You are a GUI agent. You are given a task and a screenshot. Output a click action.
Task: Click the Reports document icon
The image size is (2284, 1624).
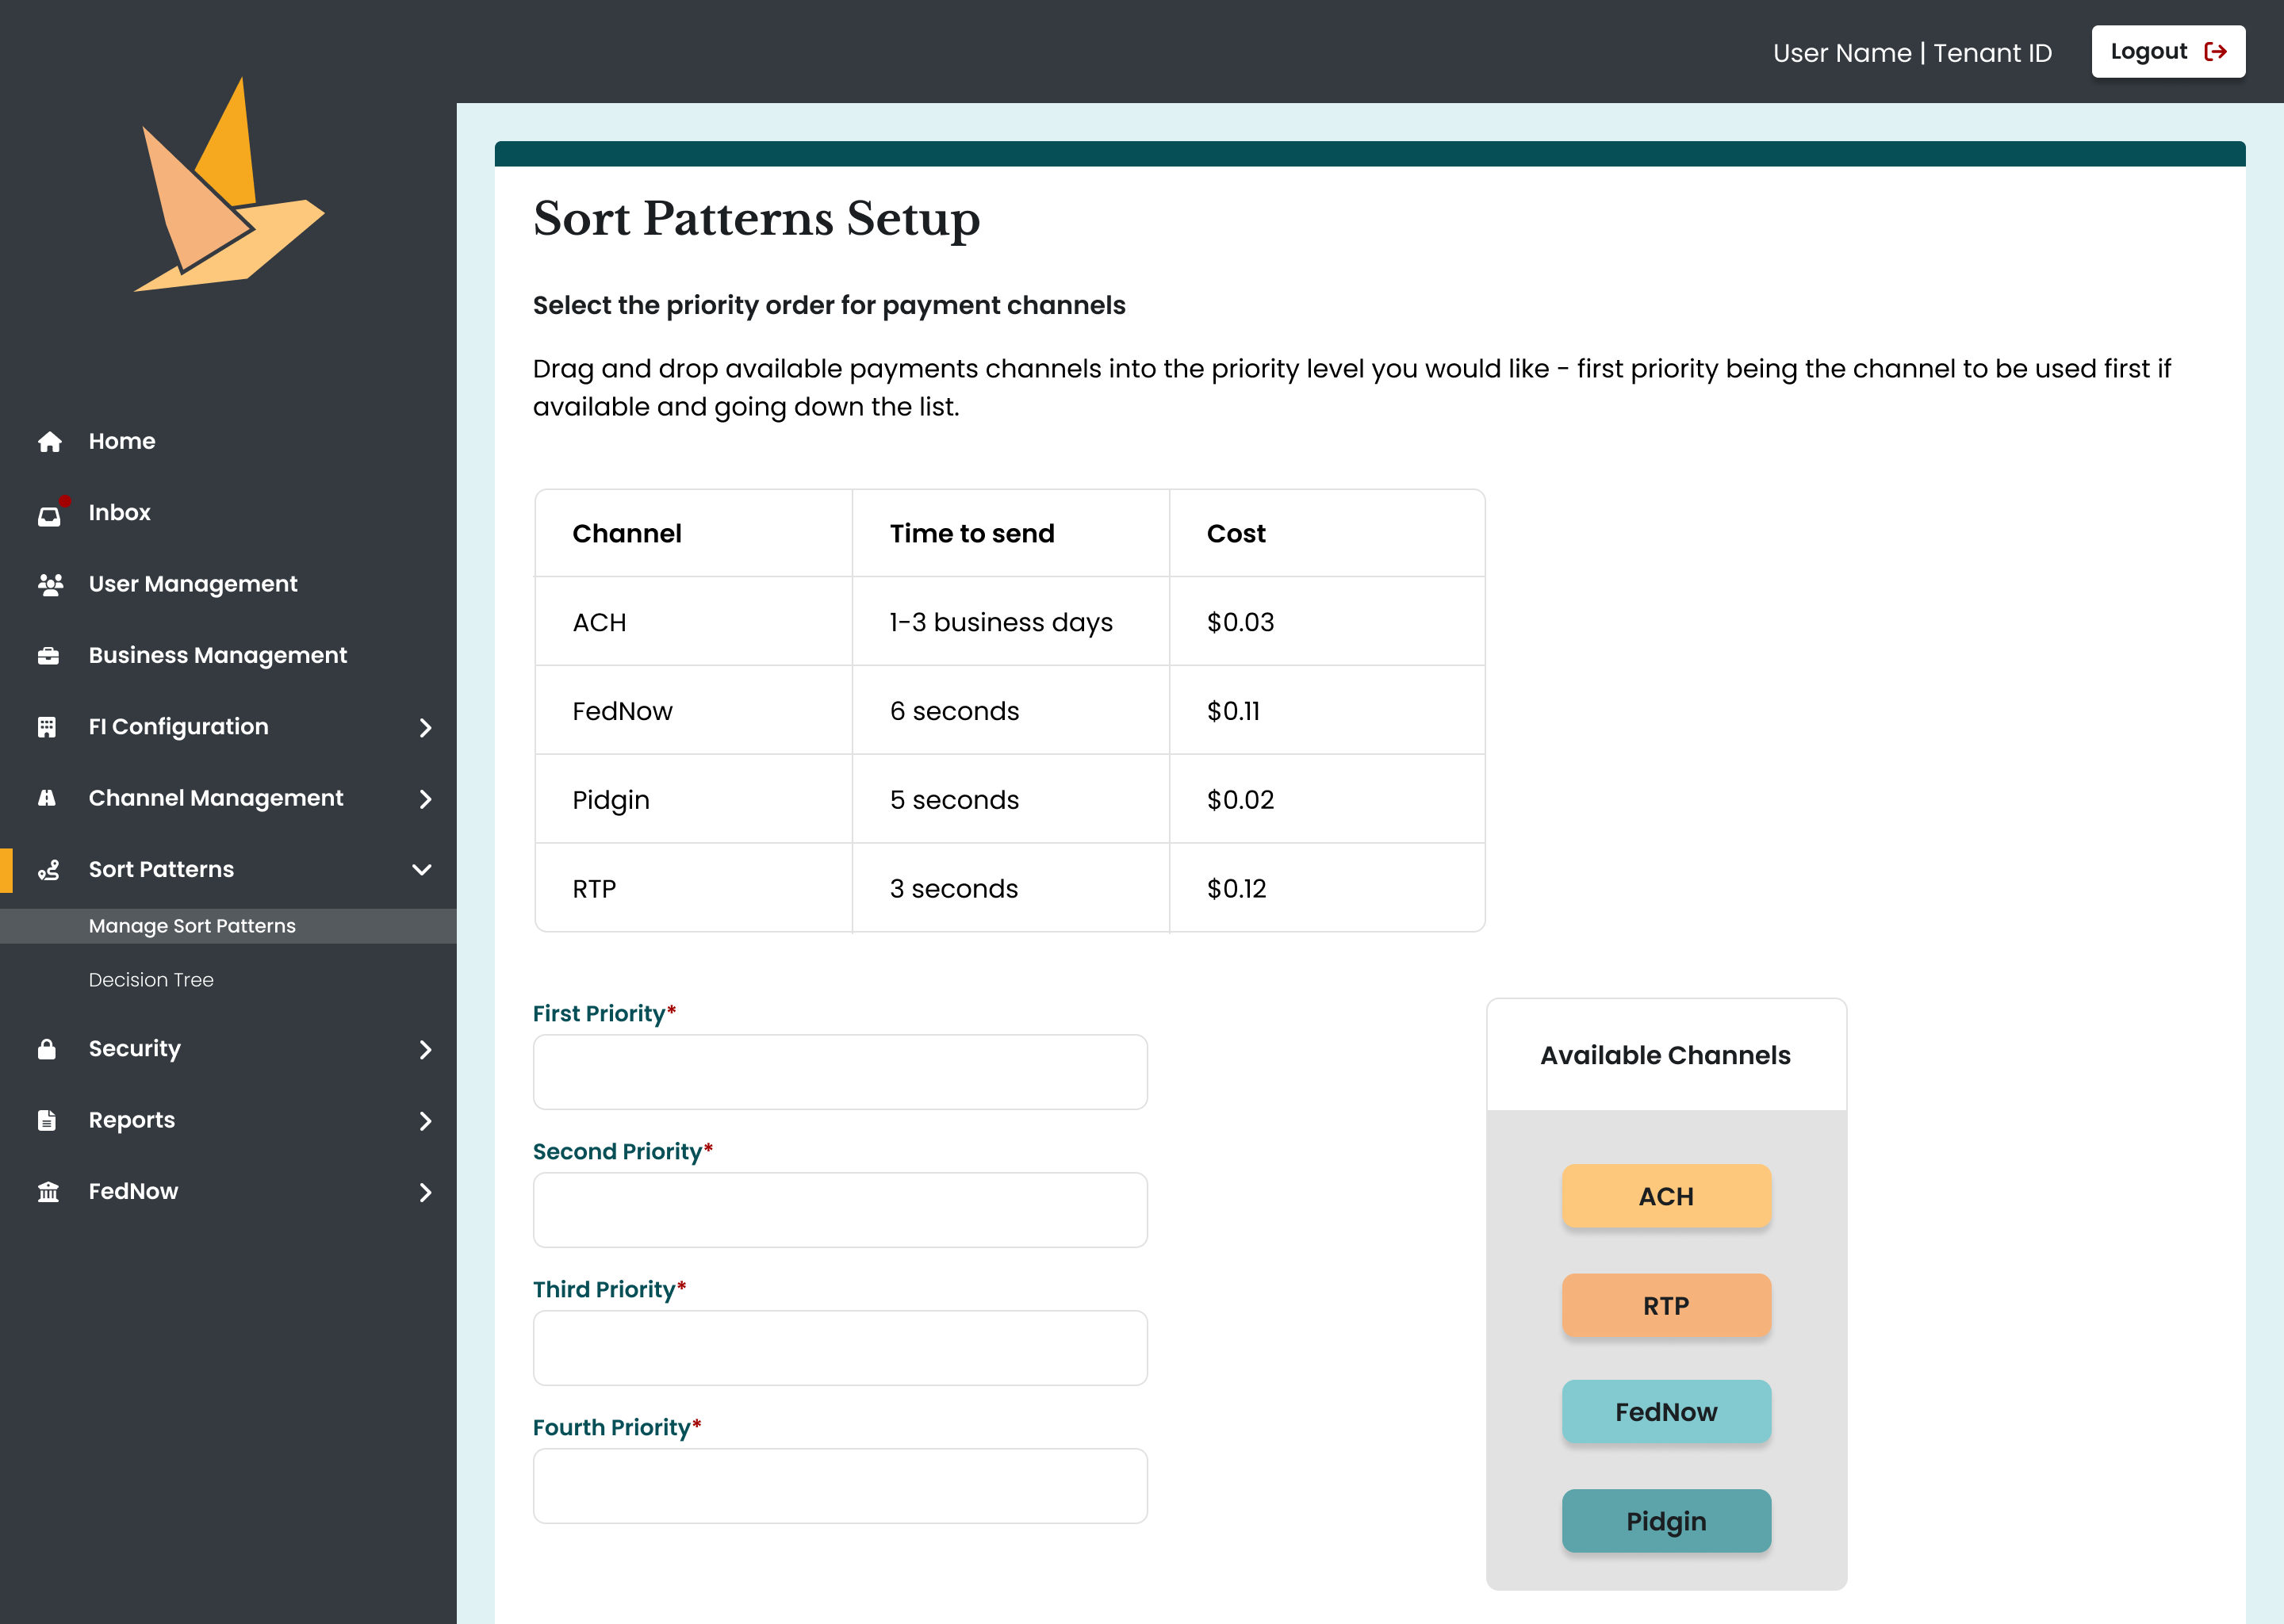(47, 1120)
